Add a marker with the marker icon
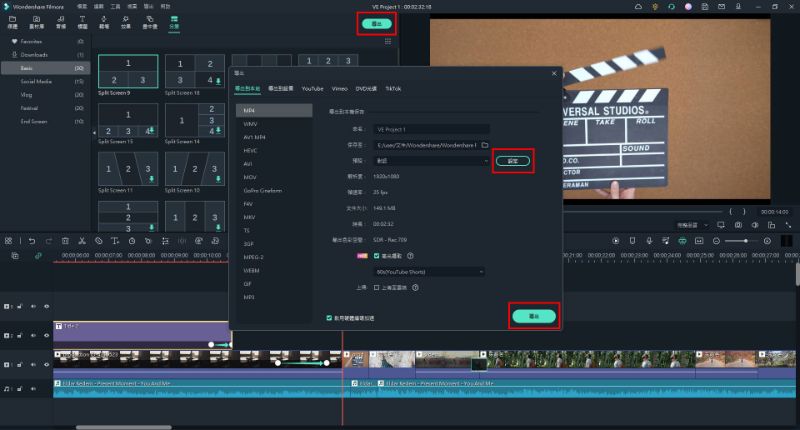The width and height of the screenshot is (800, 430). pyautogui.click(x=632, y=241)
